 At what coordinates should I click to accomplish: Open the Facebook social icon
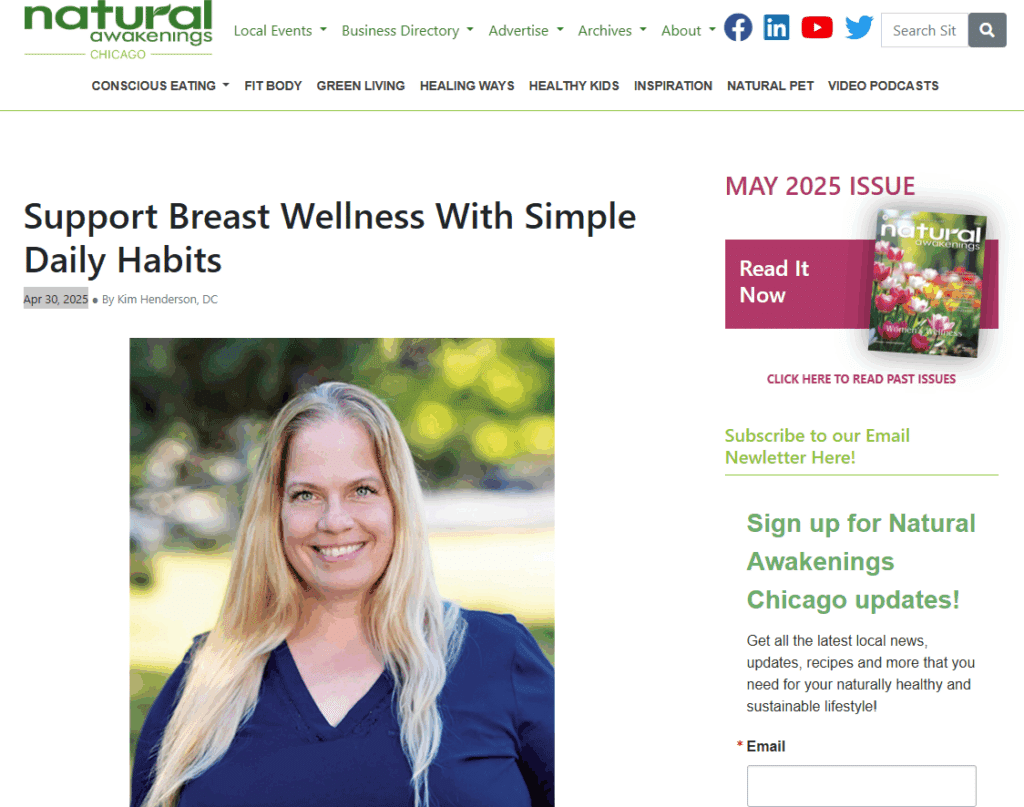click(x=738, y=28)
